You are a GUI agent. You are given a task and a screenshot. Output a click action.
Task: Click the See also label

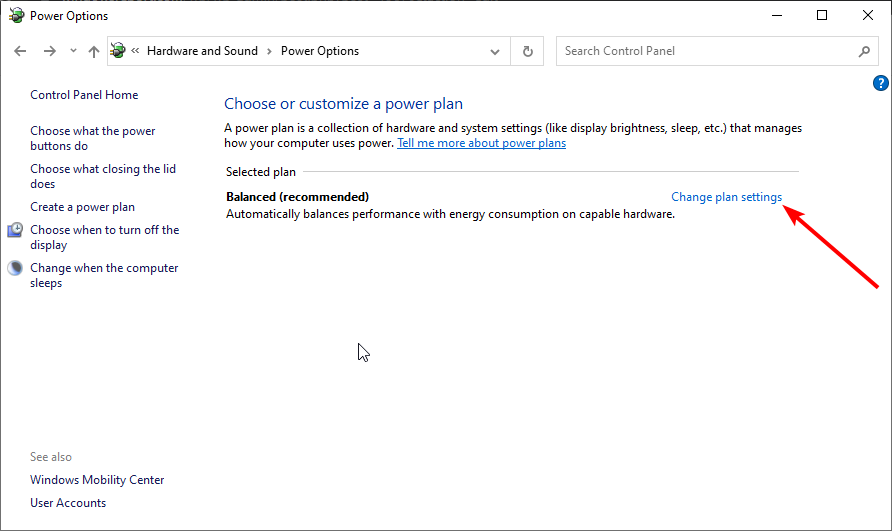[x=51, y=457]
